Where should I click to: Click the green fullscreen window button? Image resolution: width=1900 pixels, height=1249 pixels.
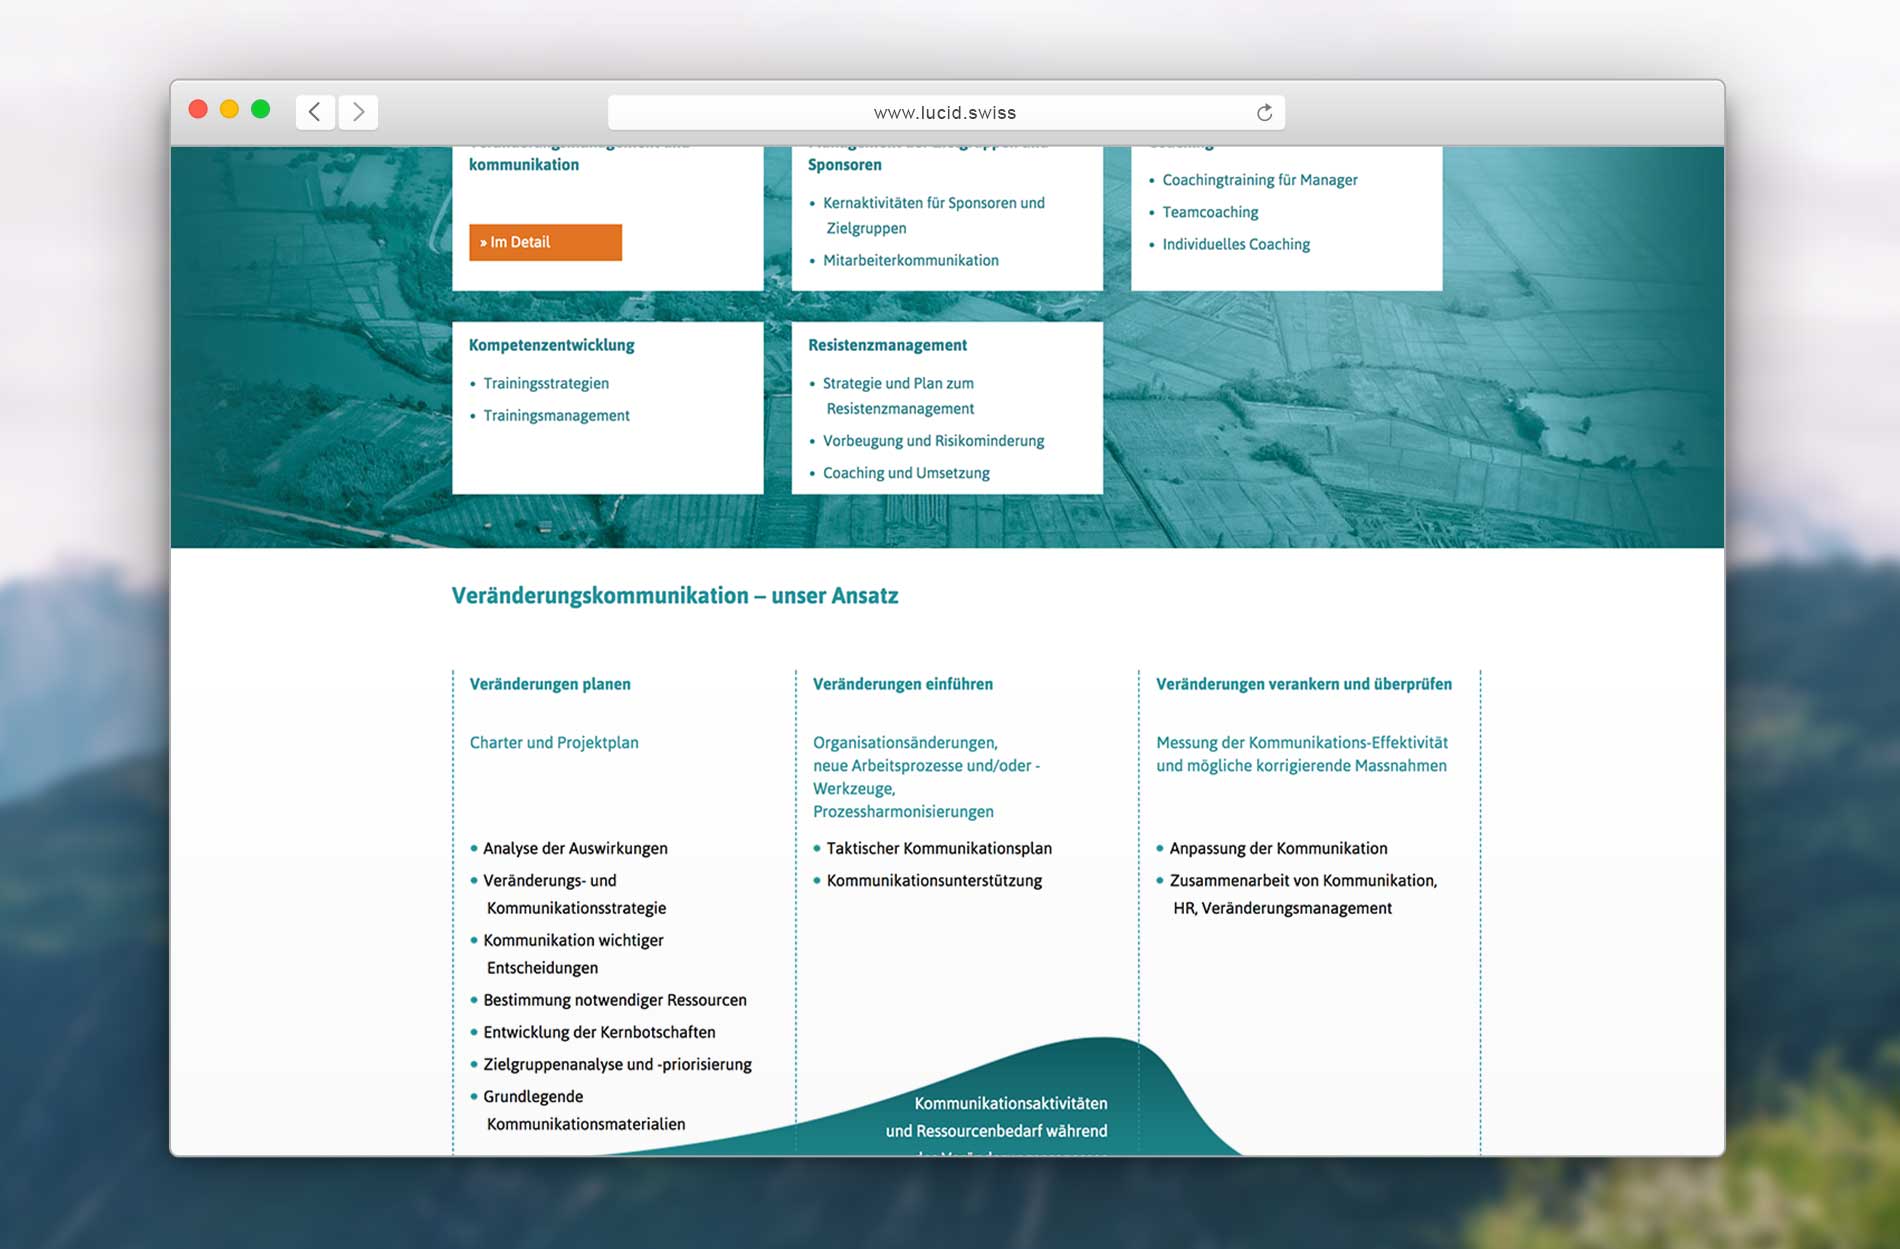coord(260,109)
